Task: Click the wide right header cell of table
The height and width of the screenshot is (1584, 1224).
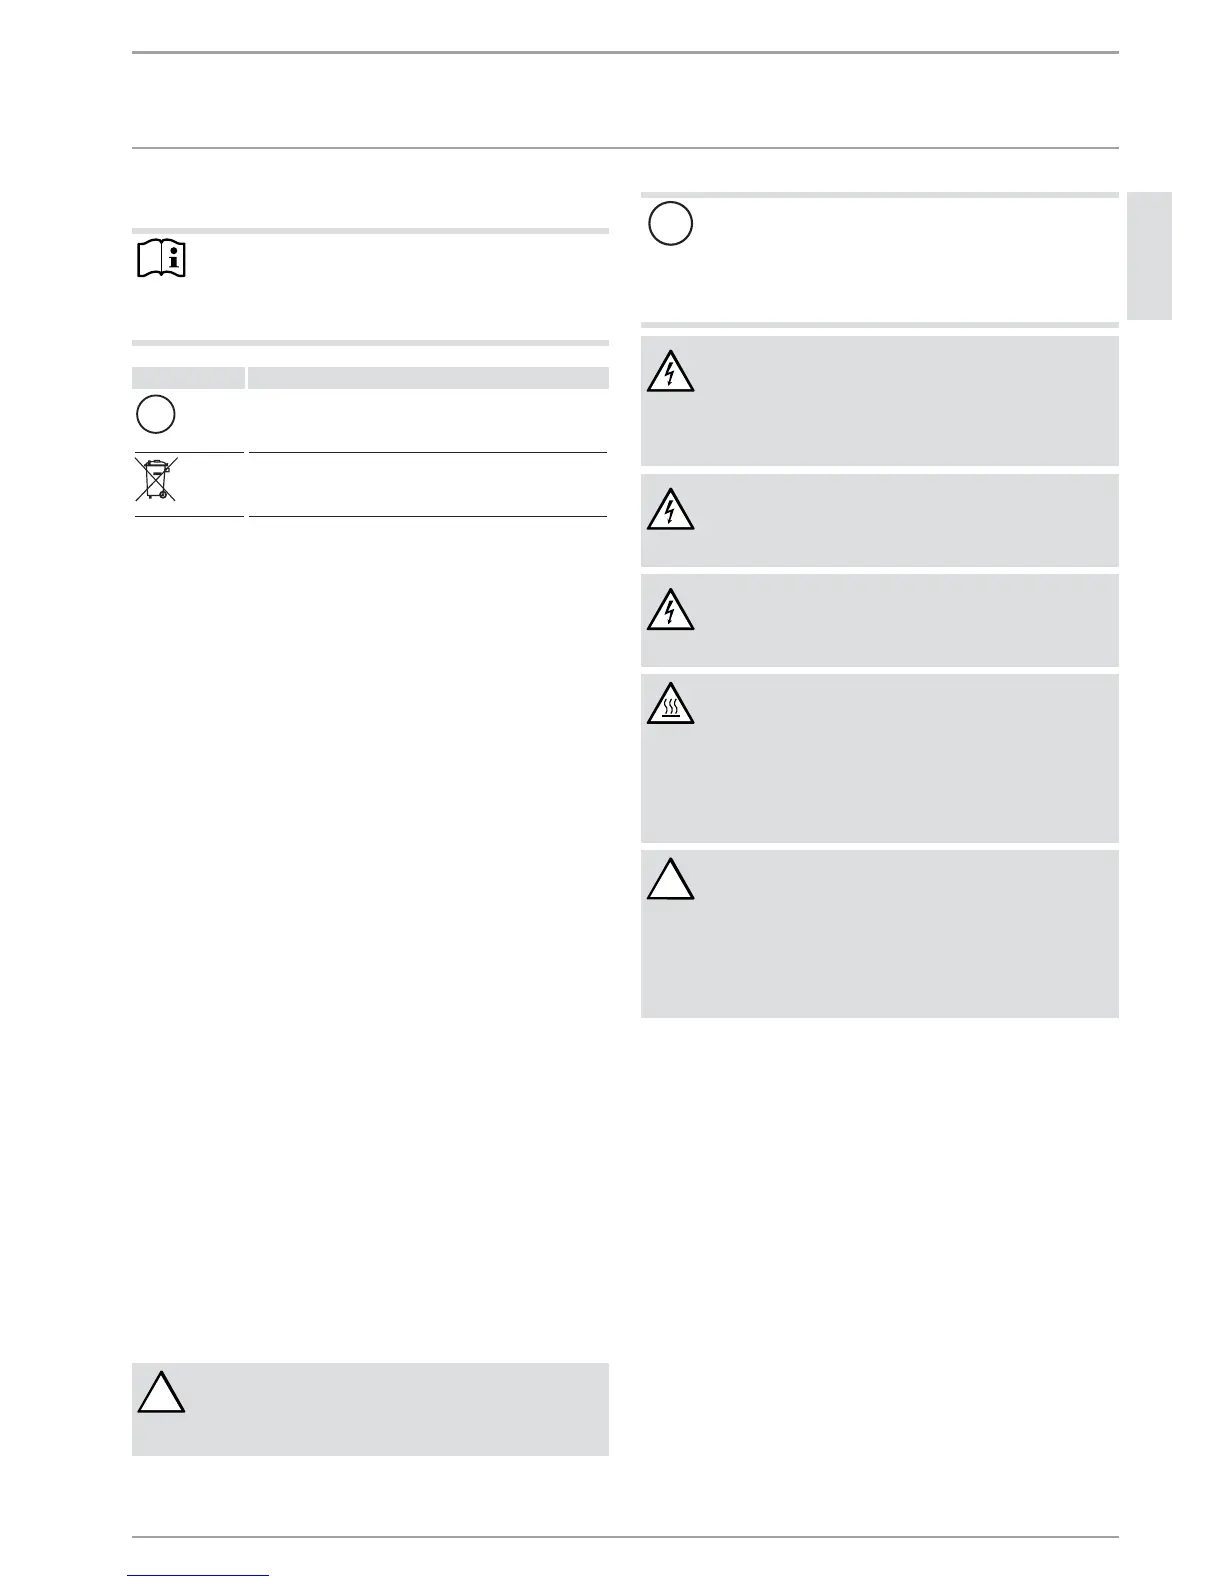Action: tap(428, 378)
